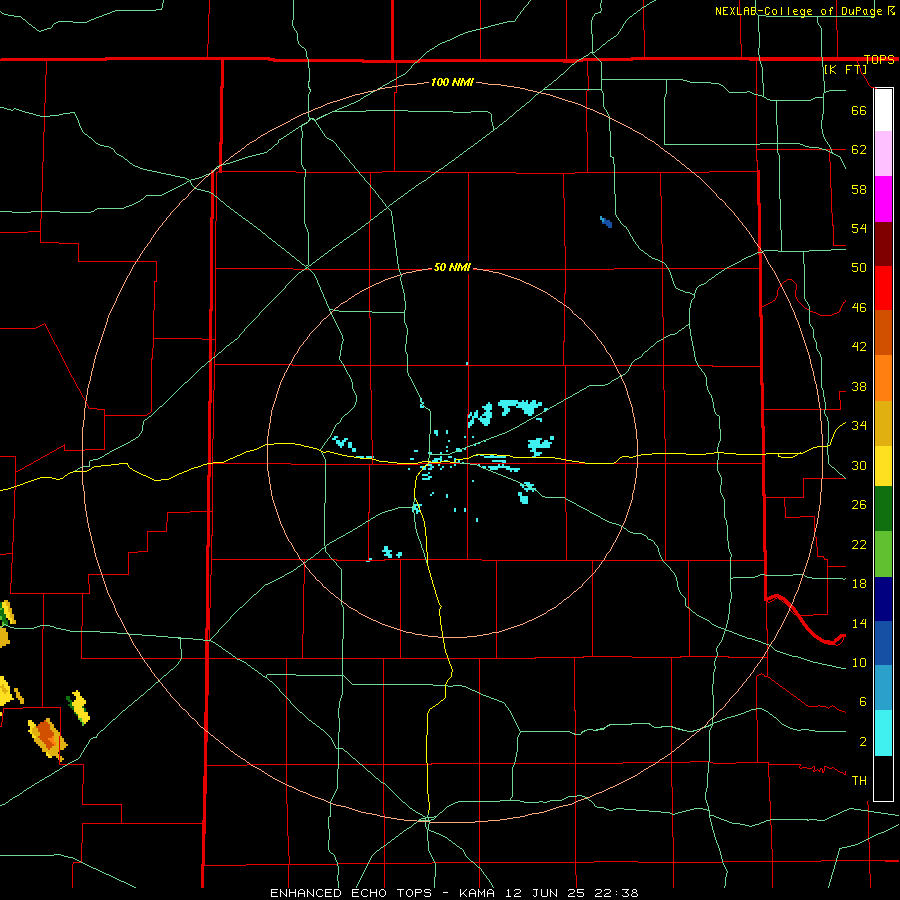Select the black TH threshold swatch
Image resolution: width=900 pixels, height=900 pixels.
point(883,778)
